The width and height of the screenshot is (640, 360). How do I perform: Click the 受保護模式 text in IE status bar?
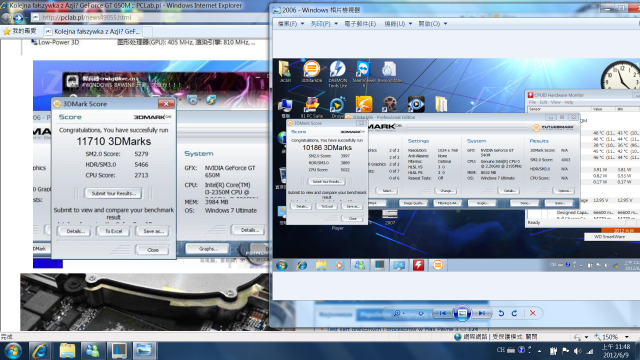tap(515, 337)
